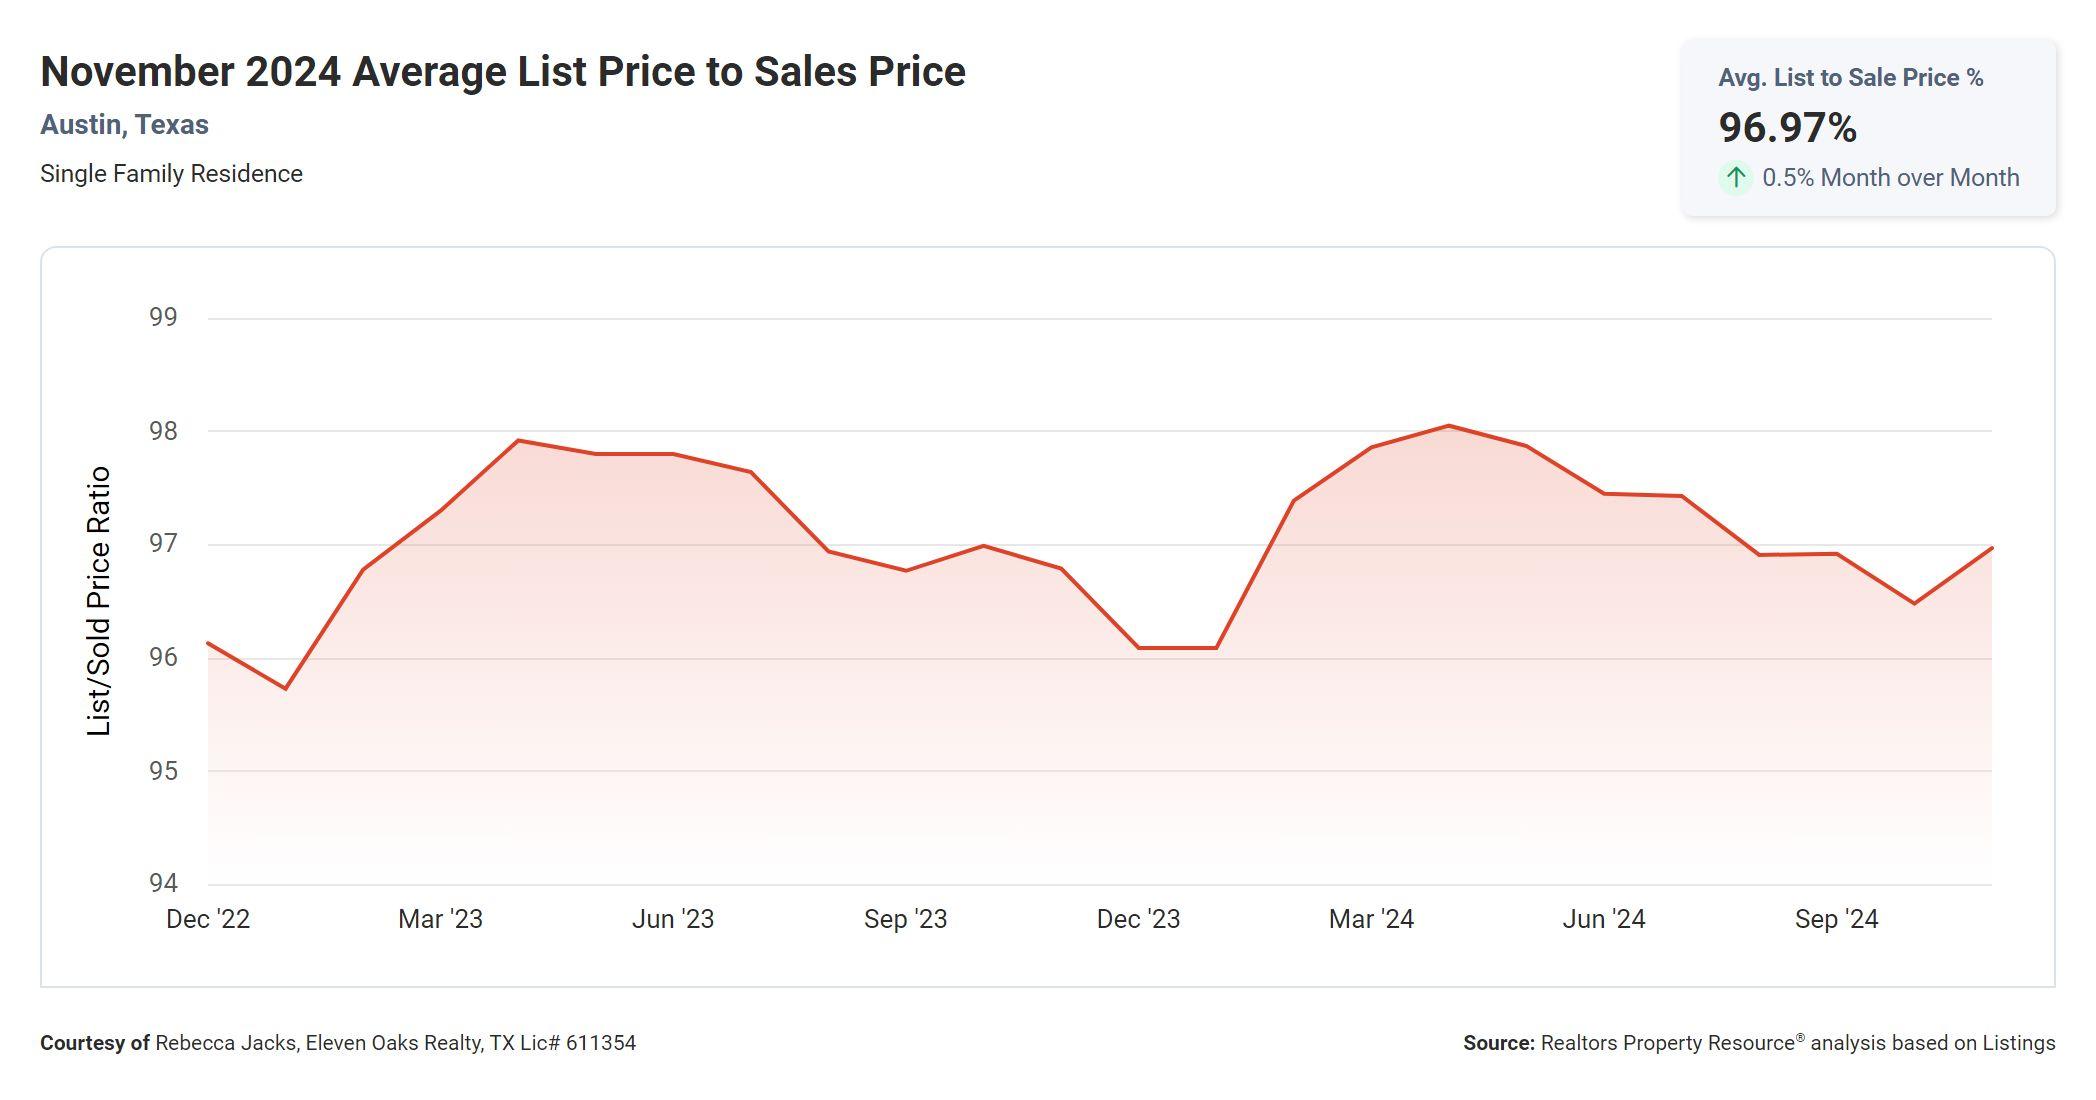The image size is (2096, 1100).
Task: Select the 'Dec '22' x-axis label
Action: [x=208, y=919]
